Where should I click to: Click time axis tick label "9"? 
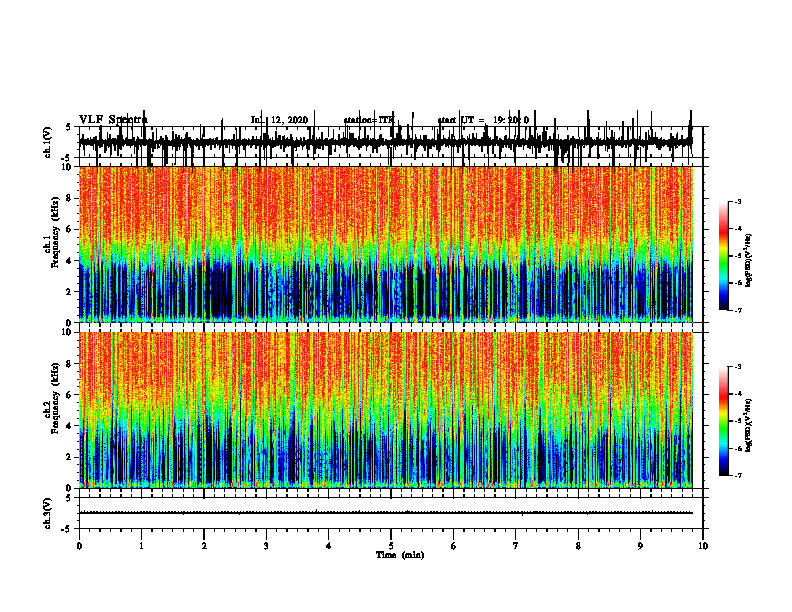[x=640, y=546]
